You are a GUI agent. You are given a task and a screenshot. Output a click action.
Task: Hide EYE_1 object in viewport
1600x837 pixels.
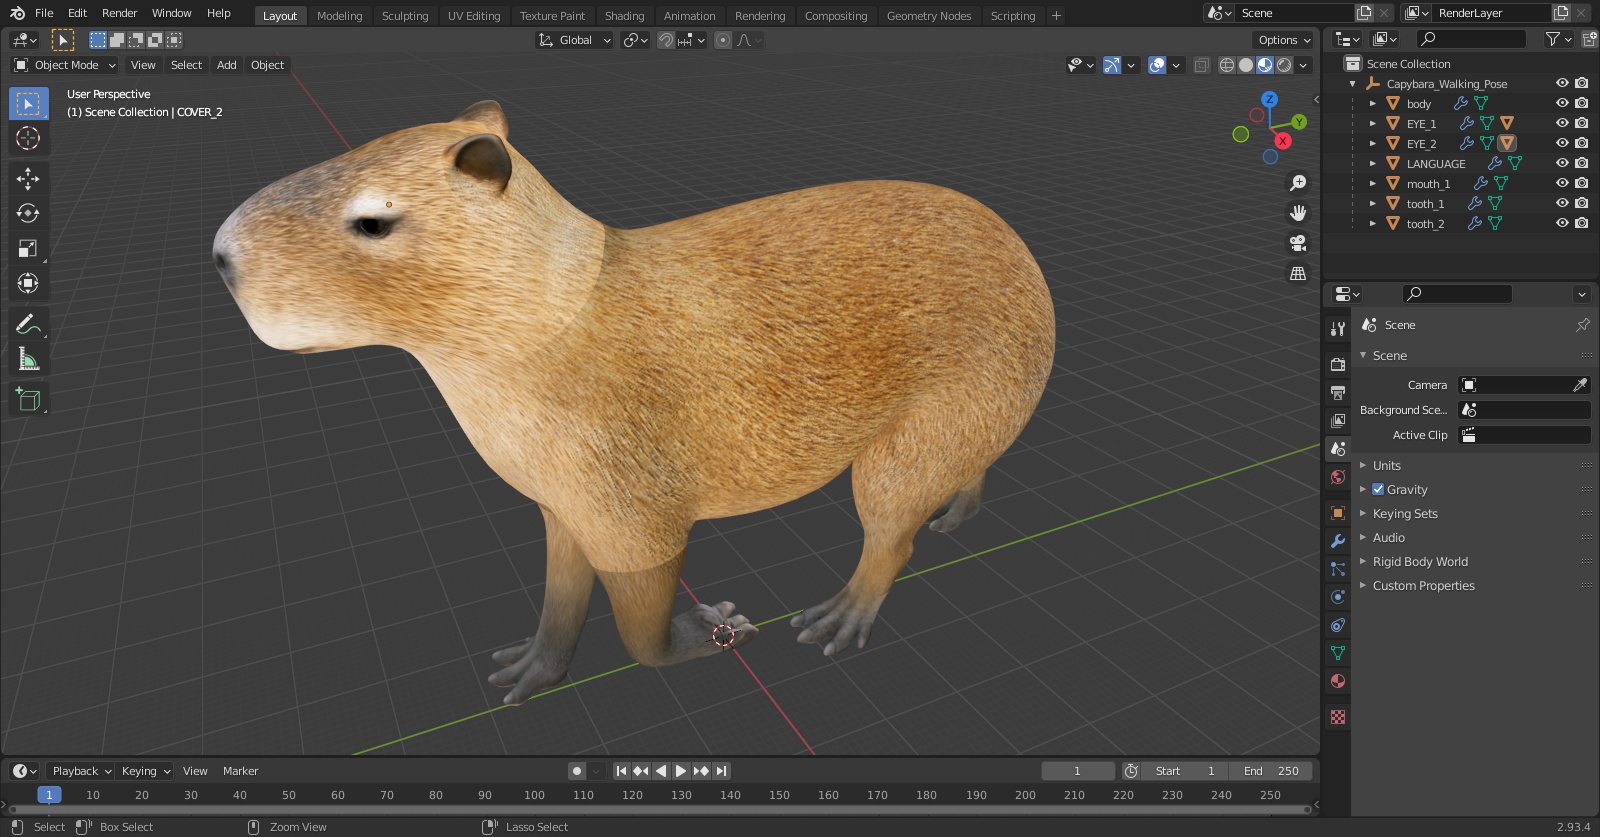[x=1562, y=123]
